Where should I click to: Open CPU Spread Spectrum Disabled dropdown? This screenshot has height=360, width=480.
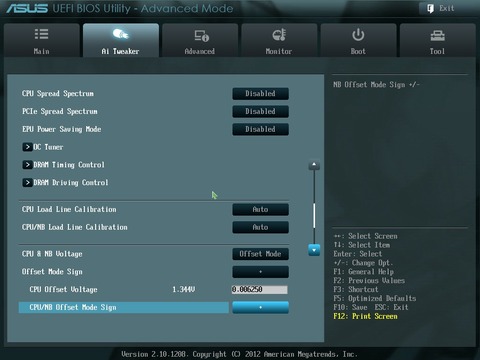click(260, 94)
